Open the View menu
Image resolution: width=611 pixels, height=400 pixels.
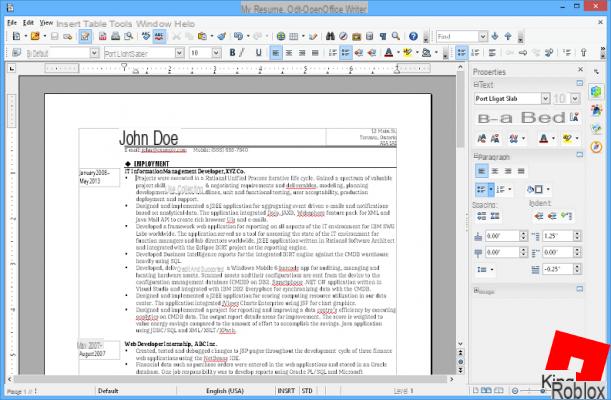click(46, 23)
